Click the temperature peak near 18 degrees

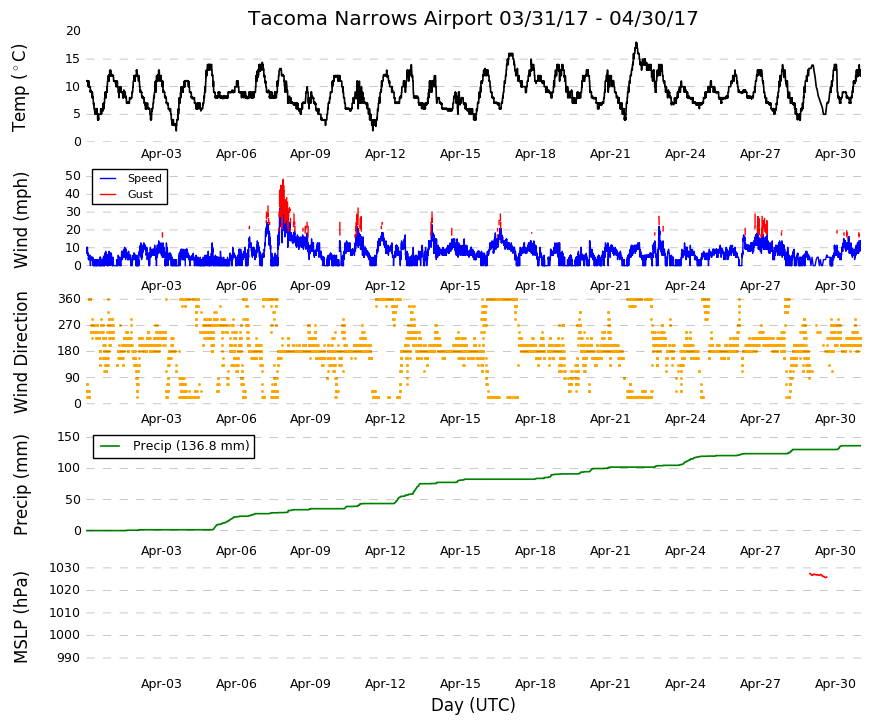[637, 43]
